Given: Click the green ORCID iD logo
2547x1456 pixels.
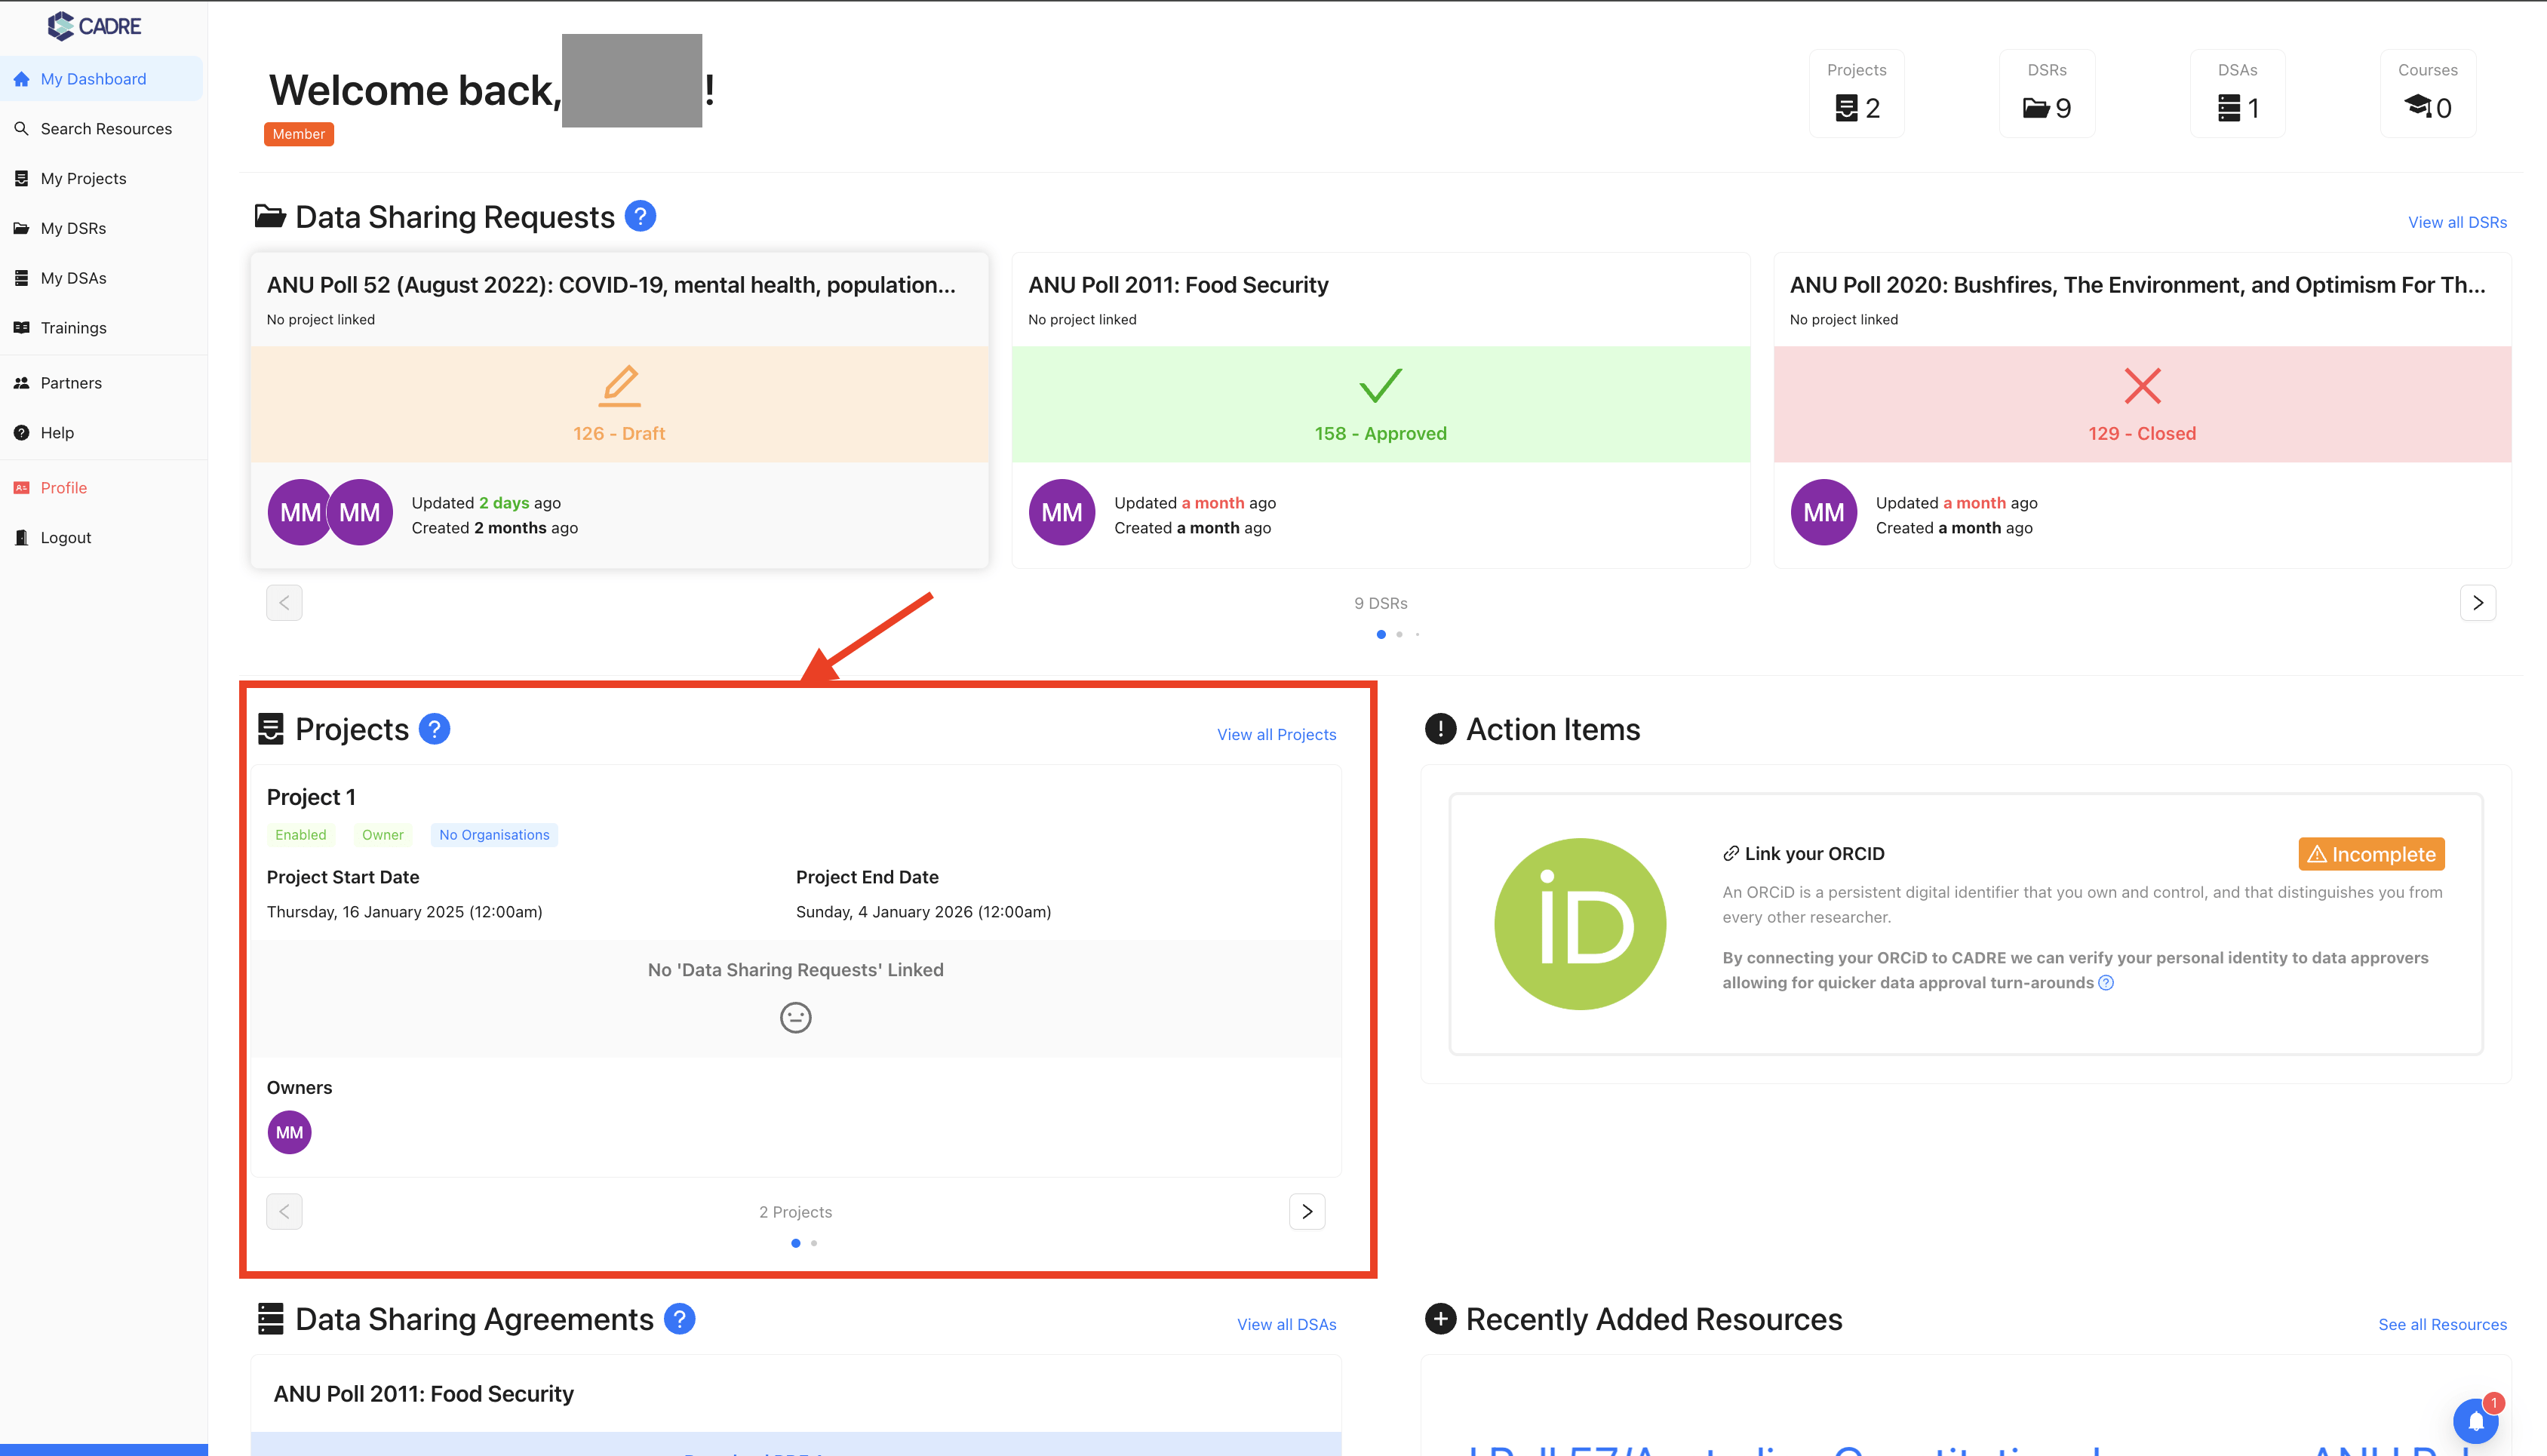Looking at the screenshot, I should 1580,924.
